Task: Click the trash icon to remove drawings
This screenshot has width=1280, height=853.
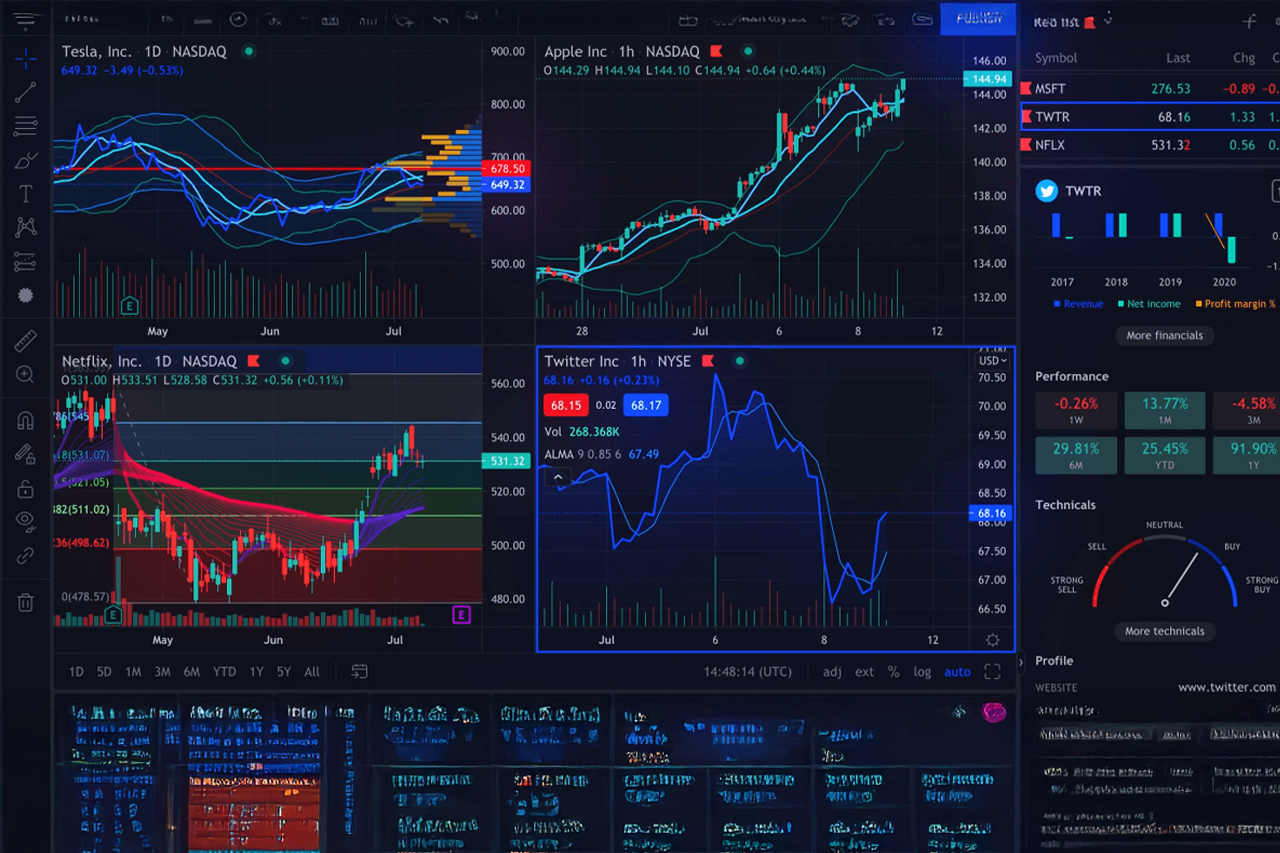Action: (26, 602)
